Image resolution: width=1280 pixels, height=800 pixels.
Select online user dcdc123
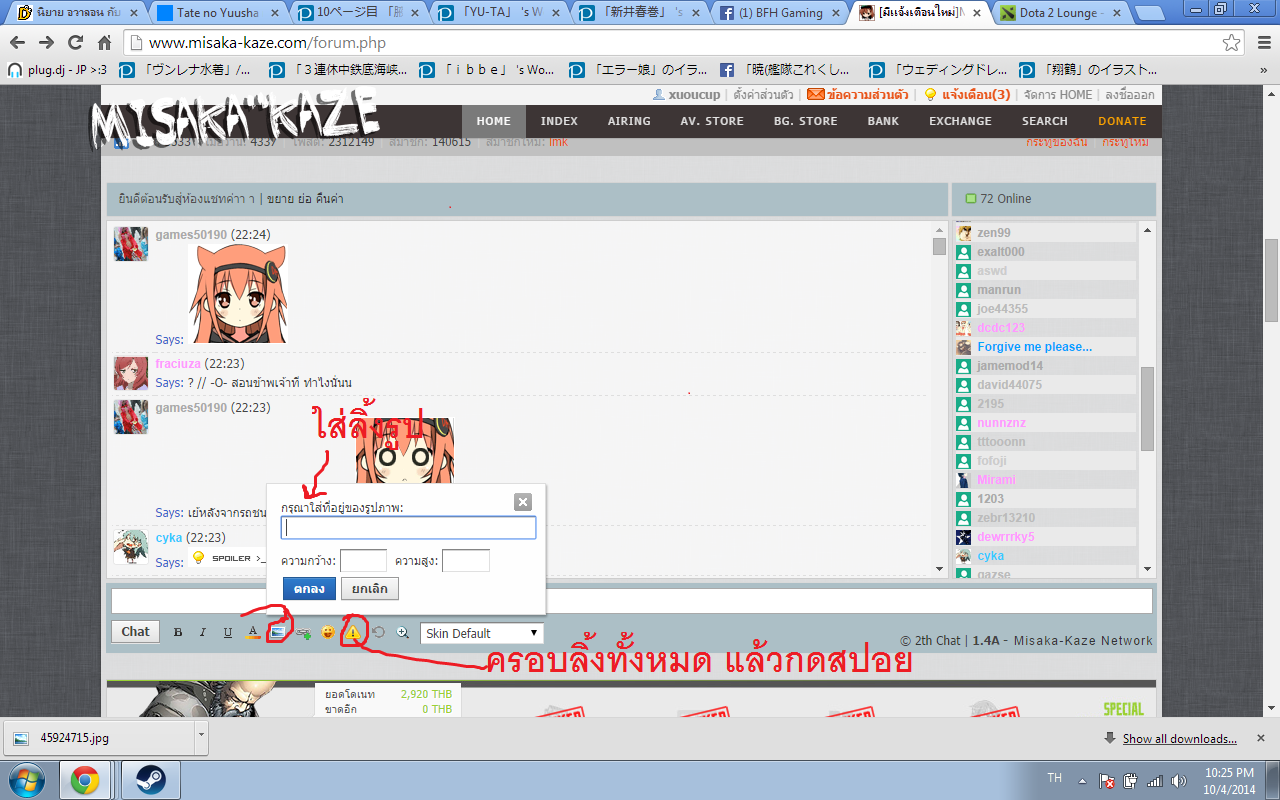coord(1001,328)
